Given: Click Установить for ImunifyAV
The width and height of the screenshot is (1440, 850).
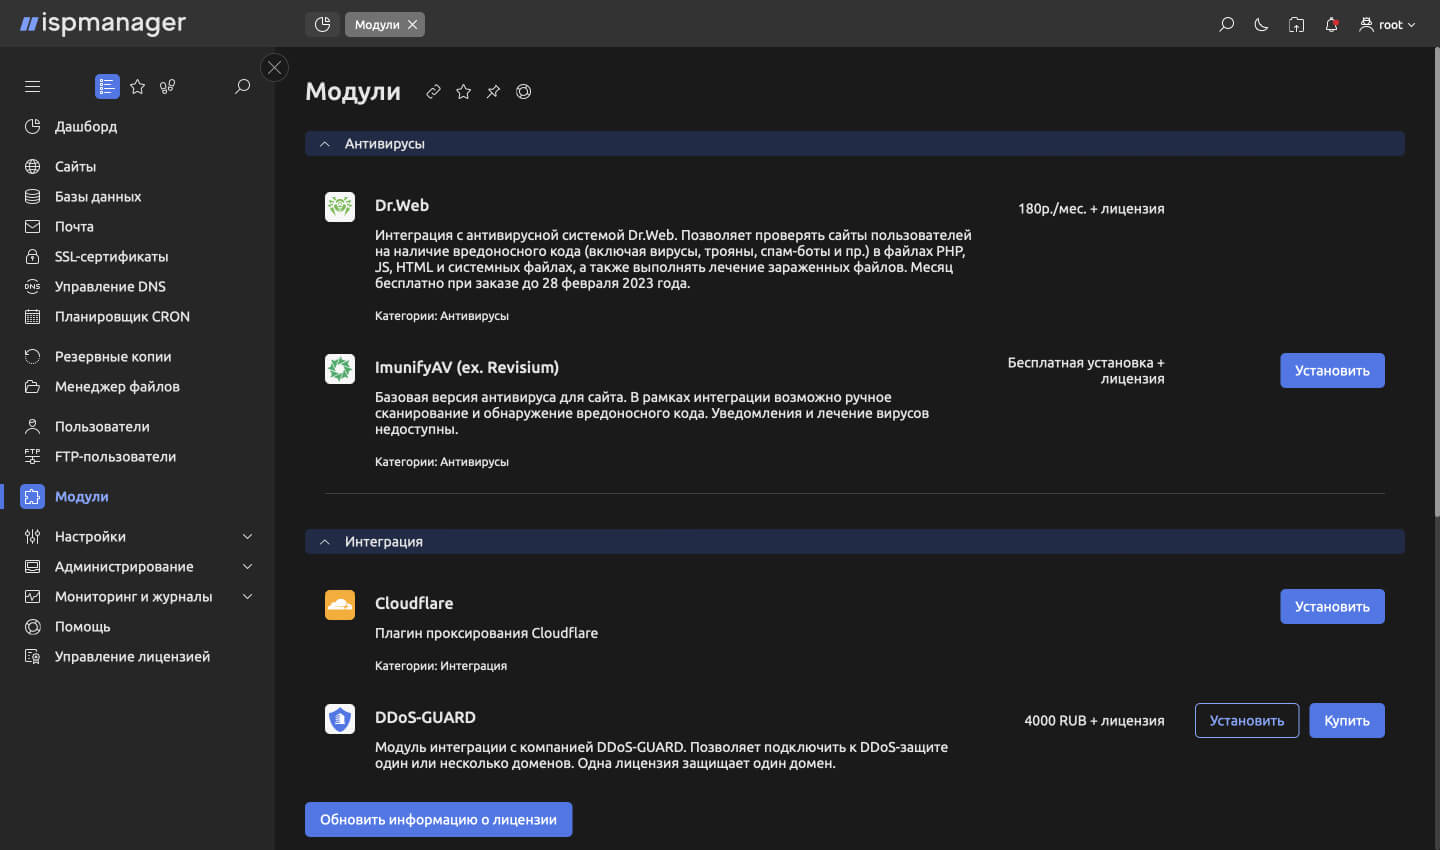Looking at the screenshot, I should click(1332, 370).
